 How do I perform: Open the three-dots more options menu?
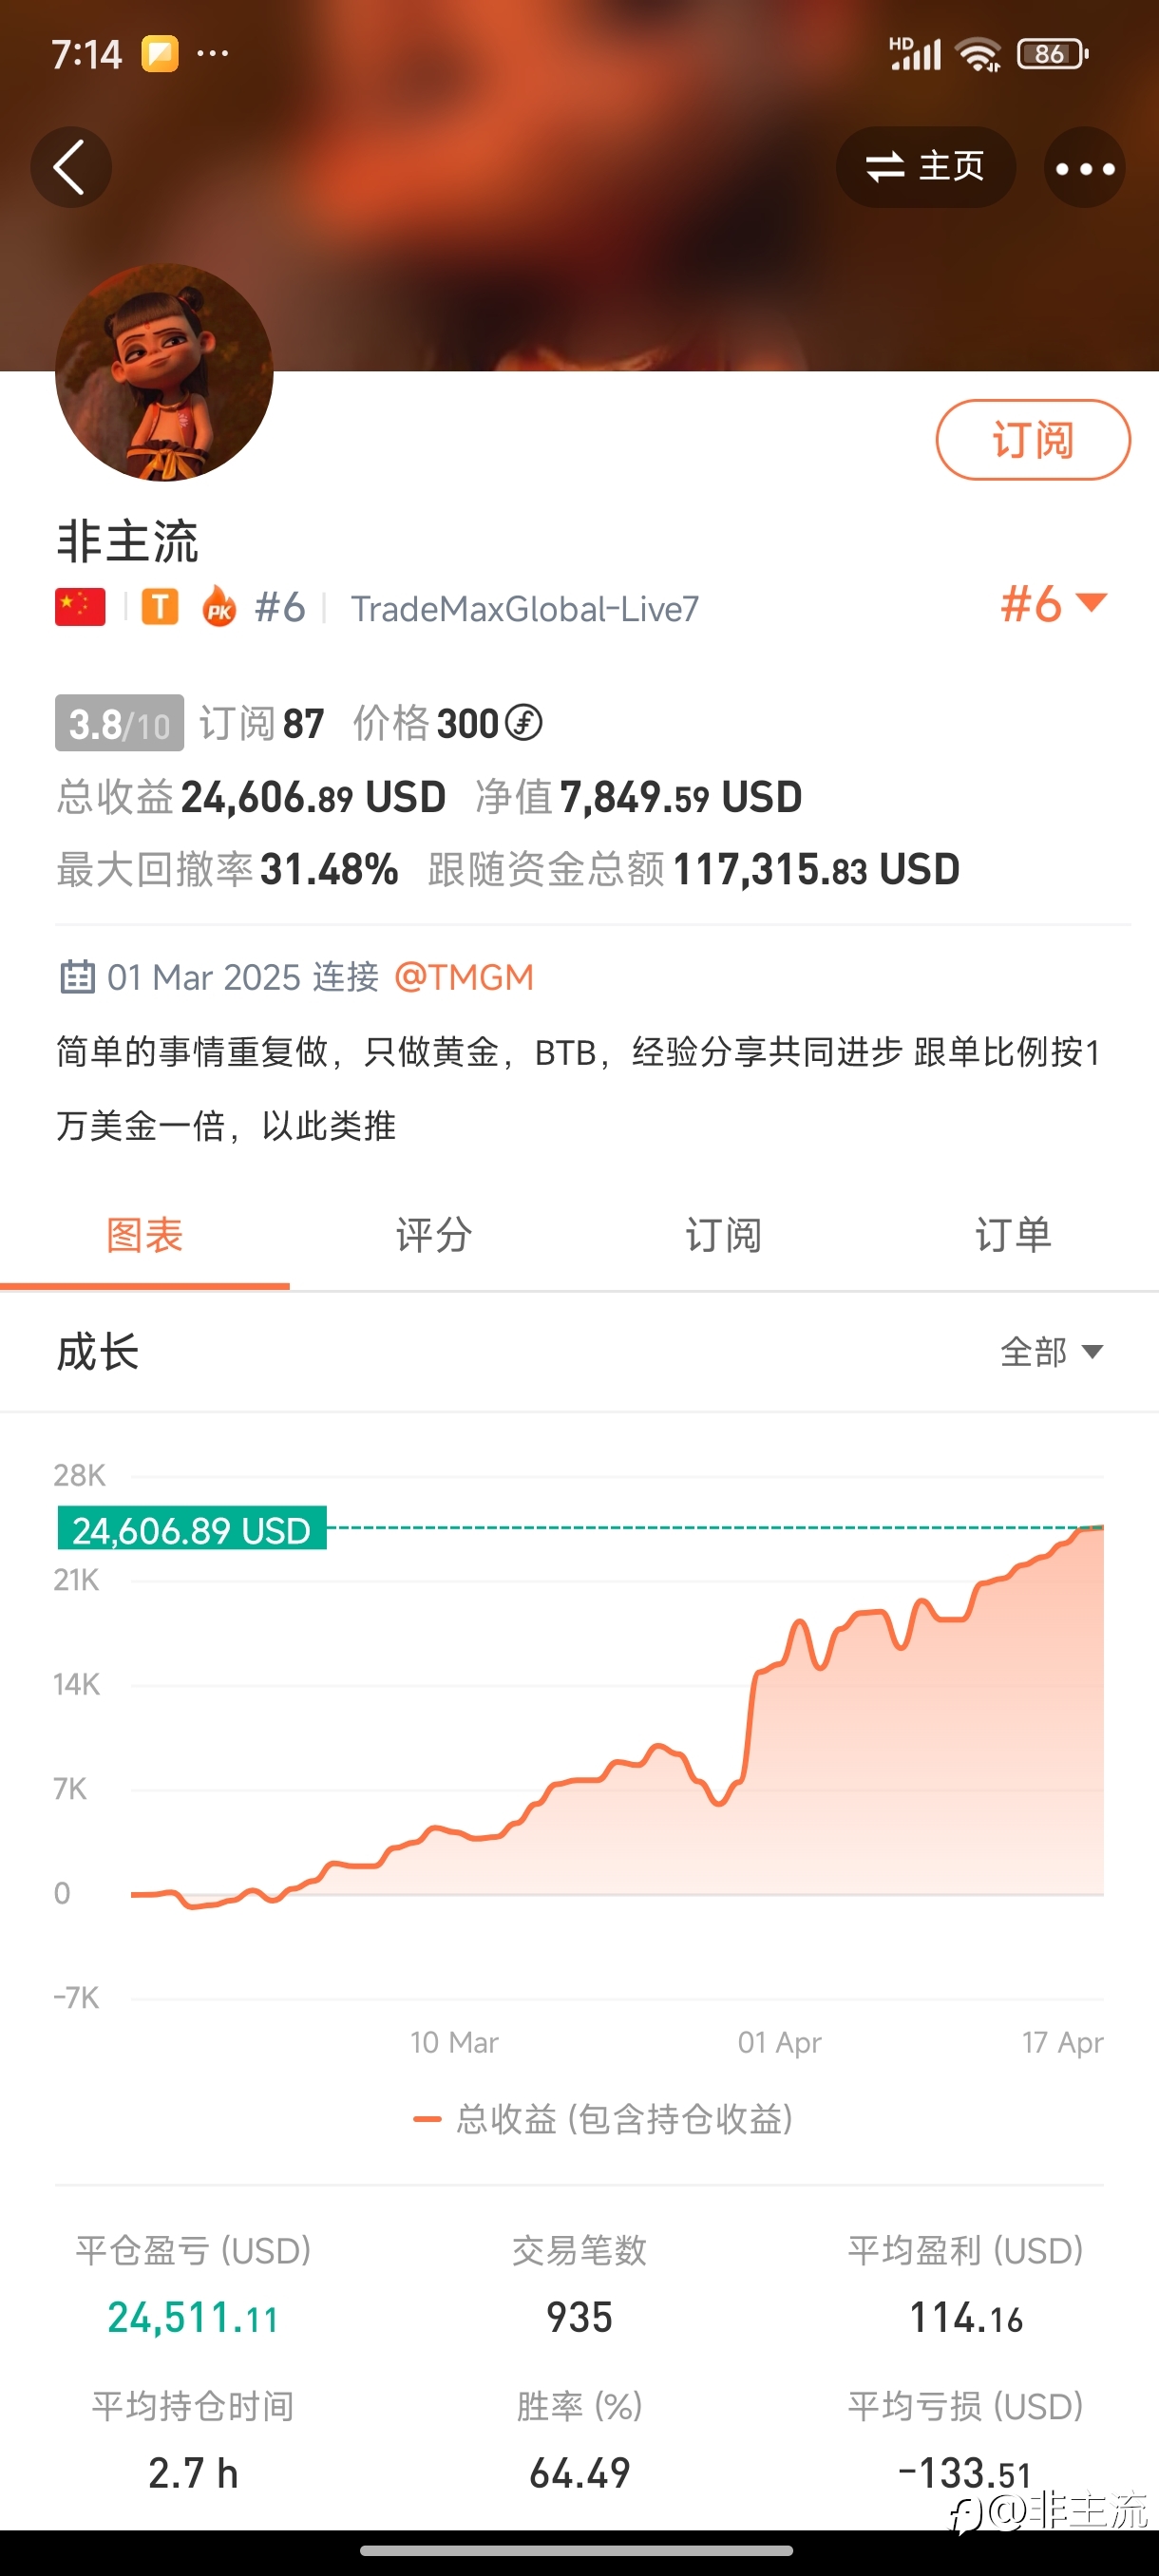1085,167
